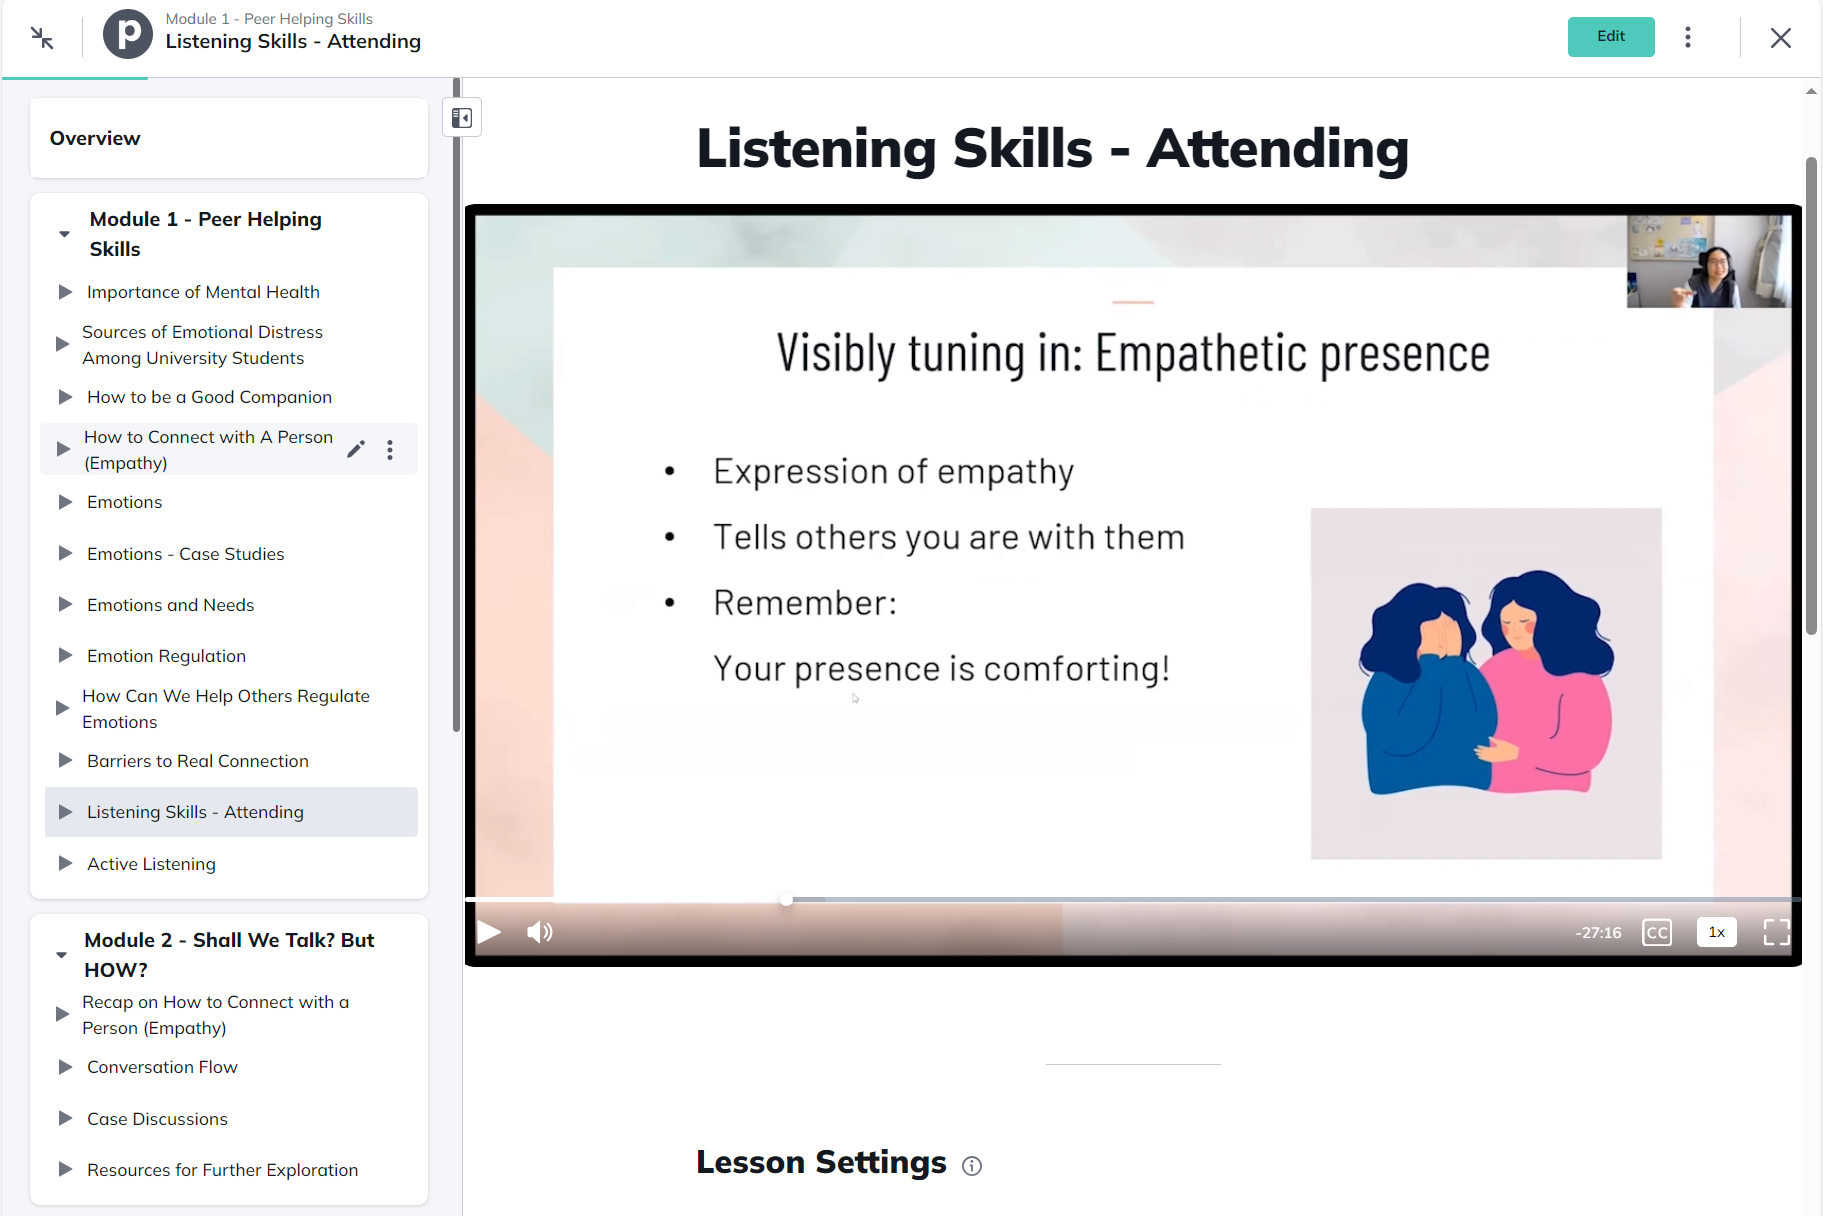Select the Emotion Regulation lesson
The width and height of the screenshot is (1823, 1216).
[x=166, y=656]
